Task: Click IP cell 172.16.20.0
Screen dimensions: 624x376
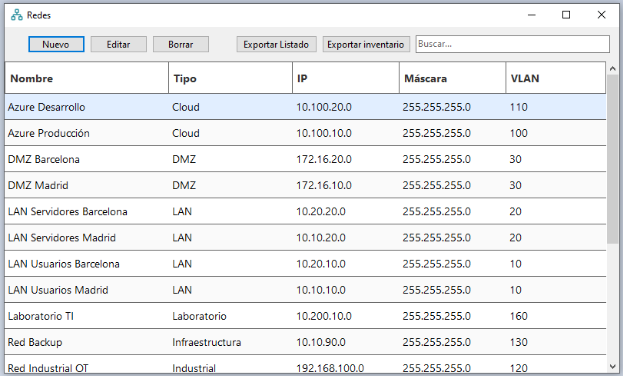Action: pos(324,159)
